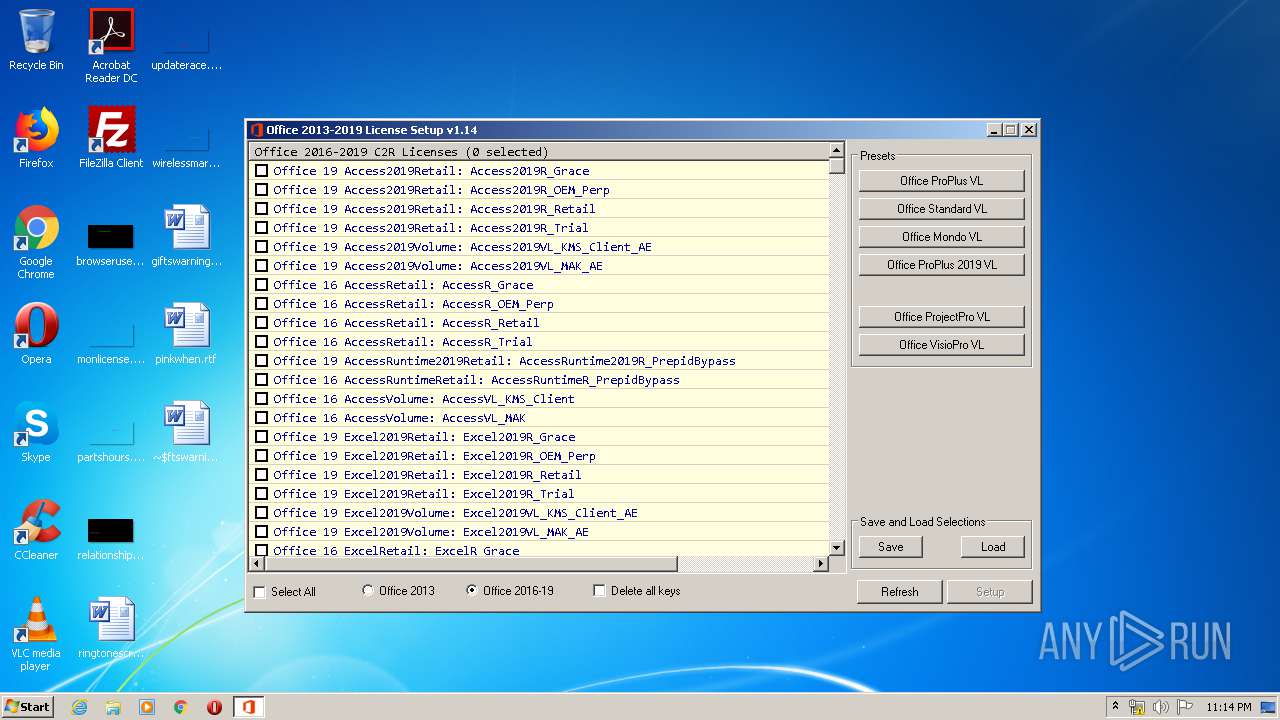Check Excel2019R_Grace license checkbox

[x=261, y=437]
